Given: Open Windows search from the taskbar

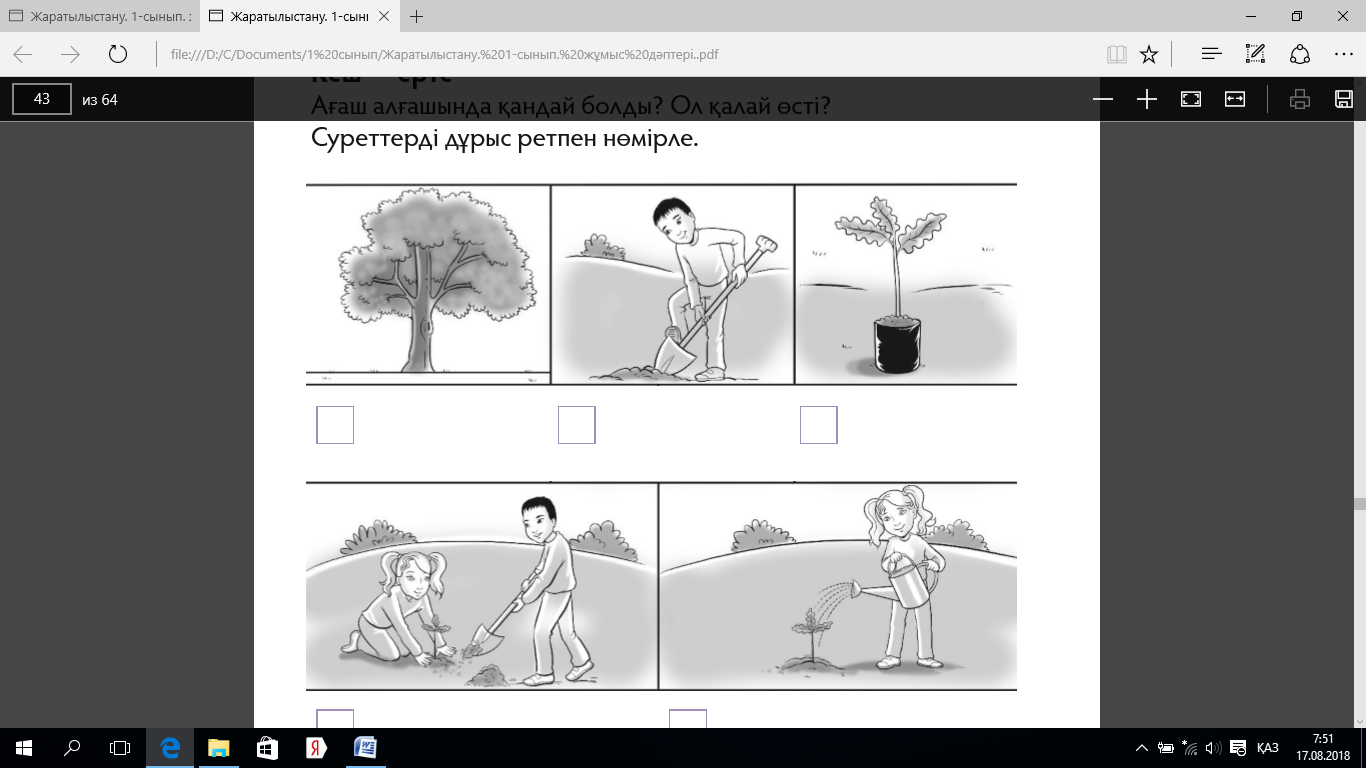Looking at the screenshot, I should coord(72,748).
